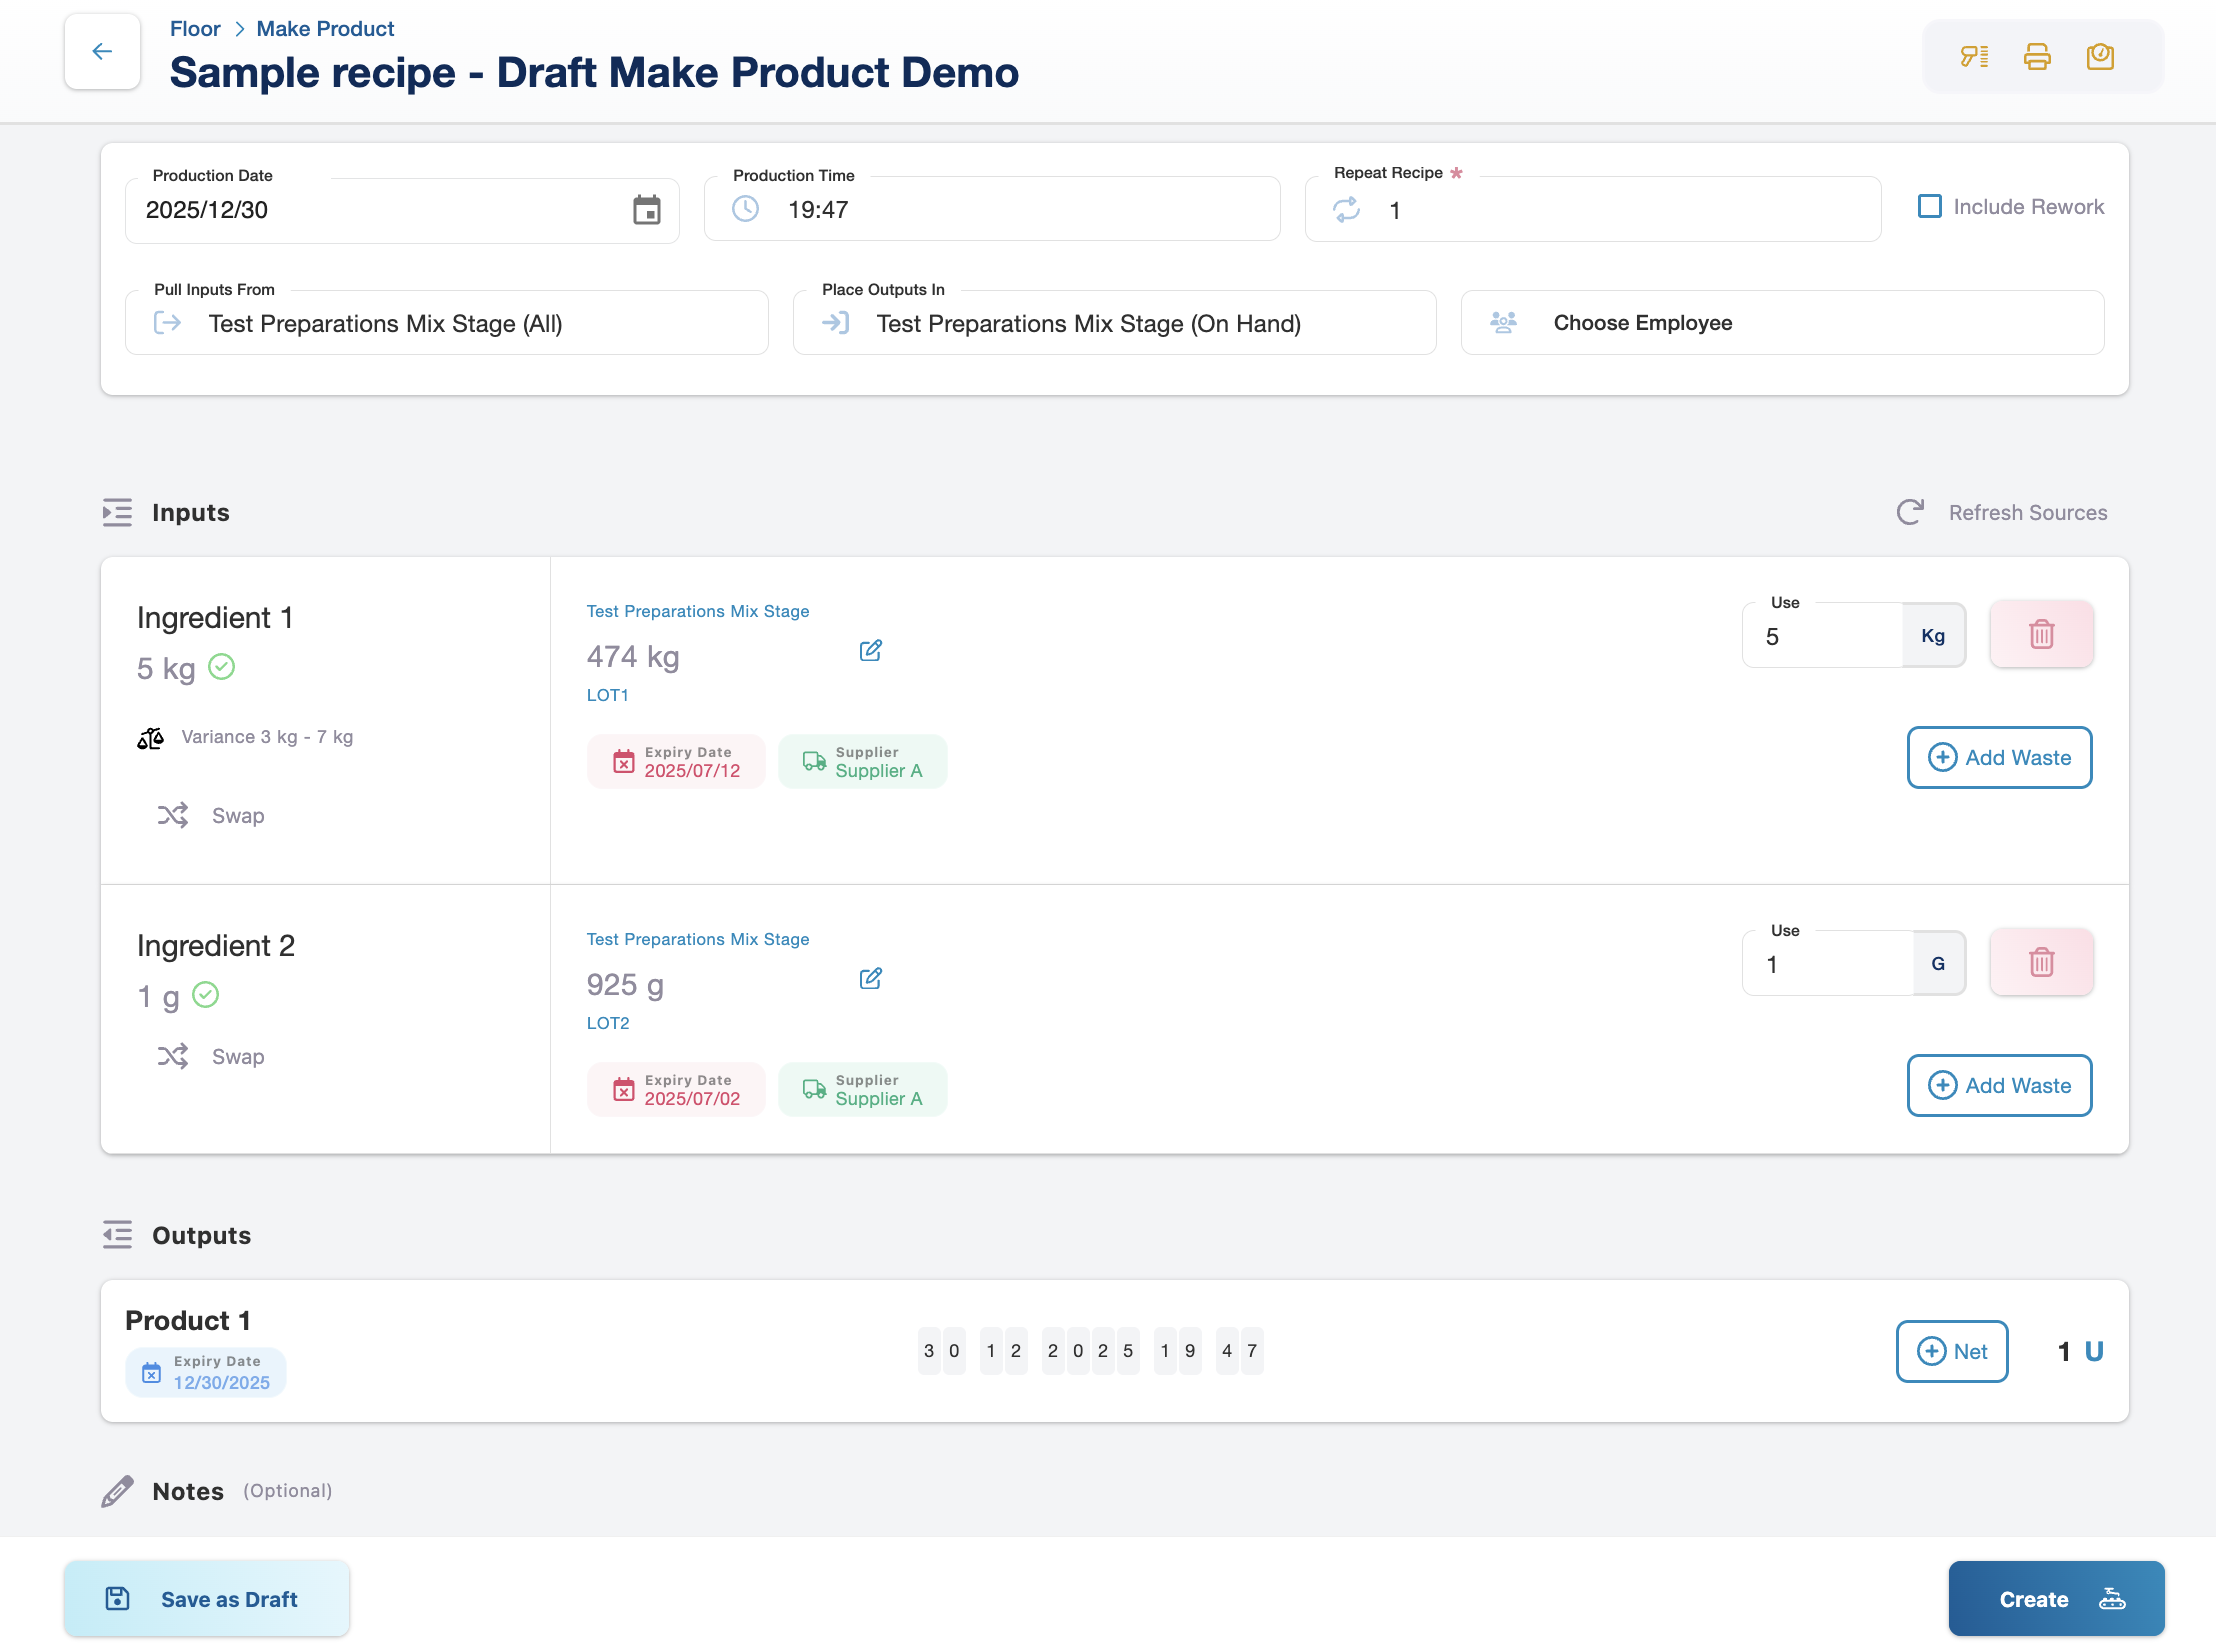Open the Make Product breadcrumb link
The height and width of the screenshot is (1650, 2216).
(x=325, y=29)
